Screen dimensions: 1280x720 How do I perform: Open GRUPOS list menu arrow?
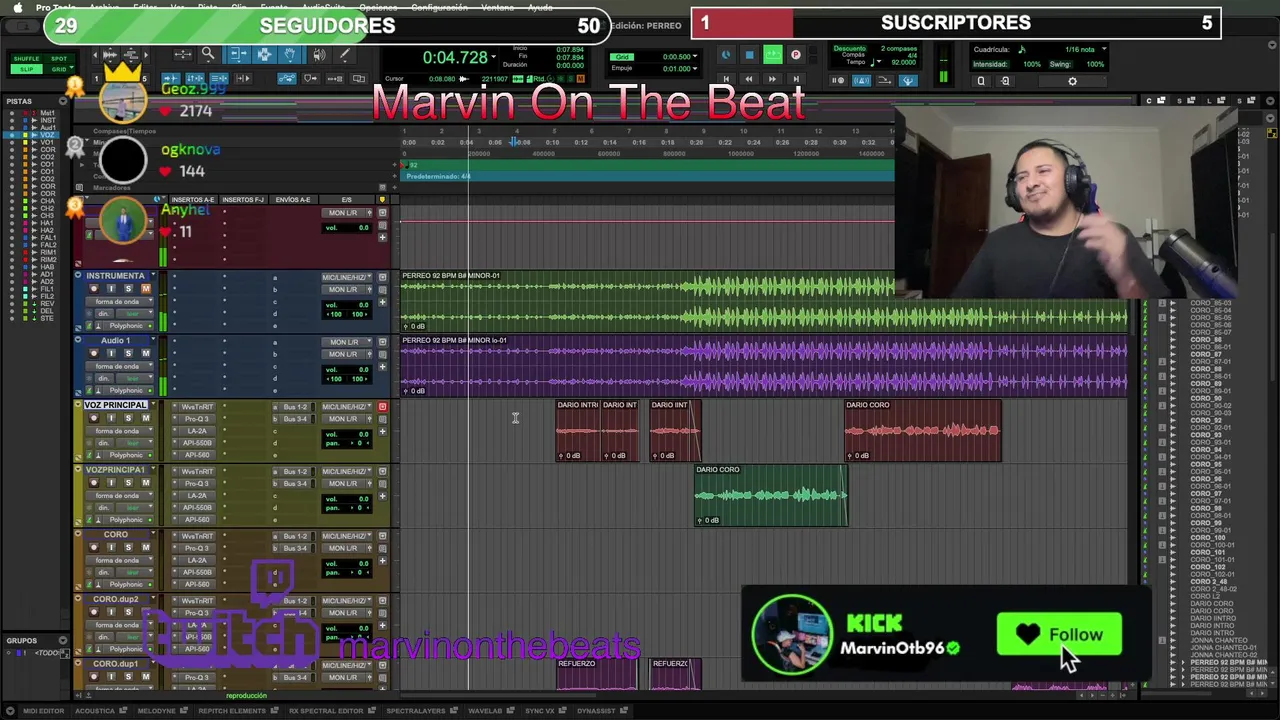tap(65, 640)
